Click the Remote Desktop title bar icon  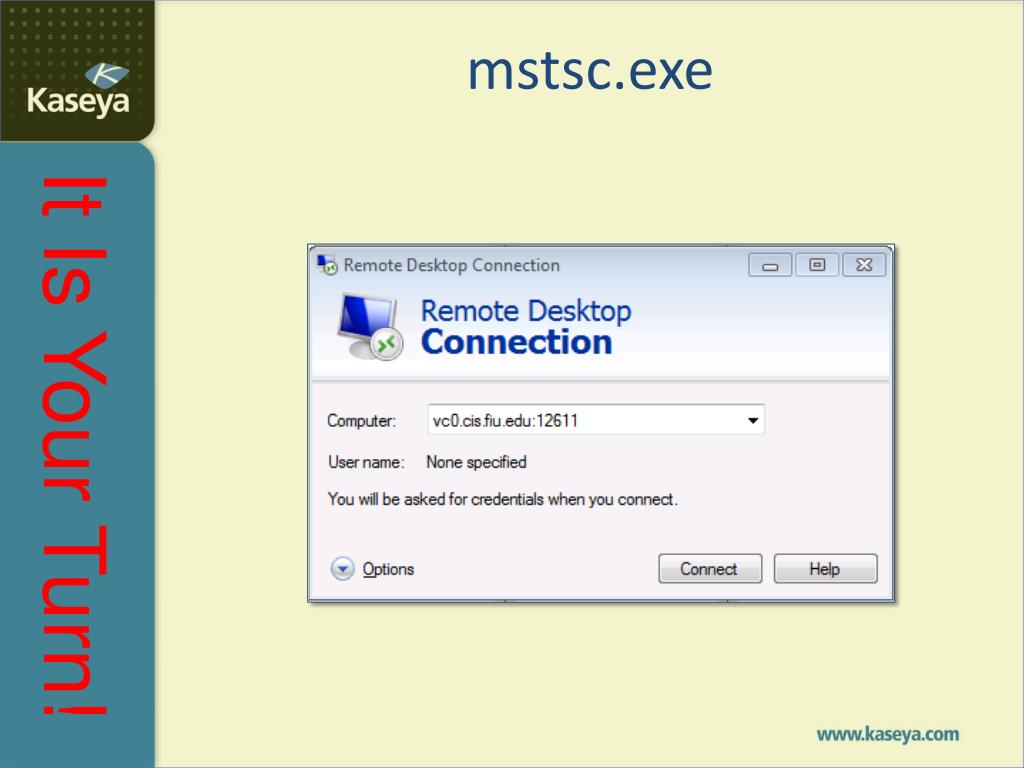327,264
